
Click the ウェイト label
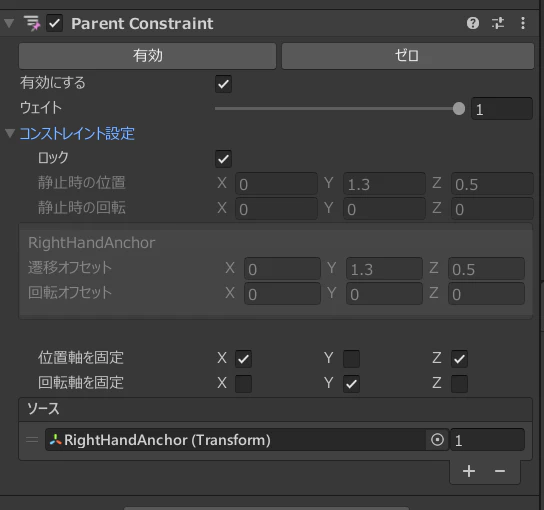tap(41, 108)
